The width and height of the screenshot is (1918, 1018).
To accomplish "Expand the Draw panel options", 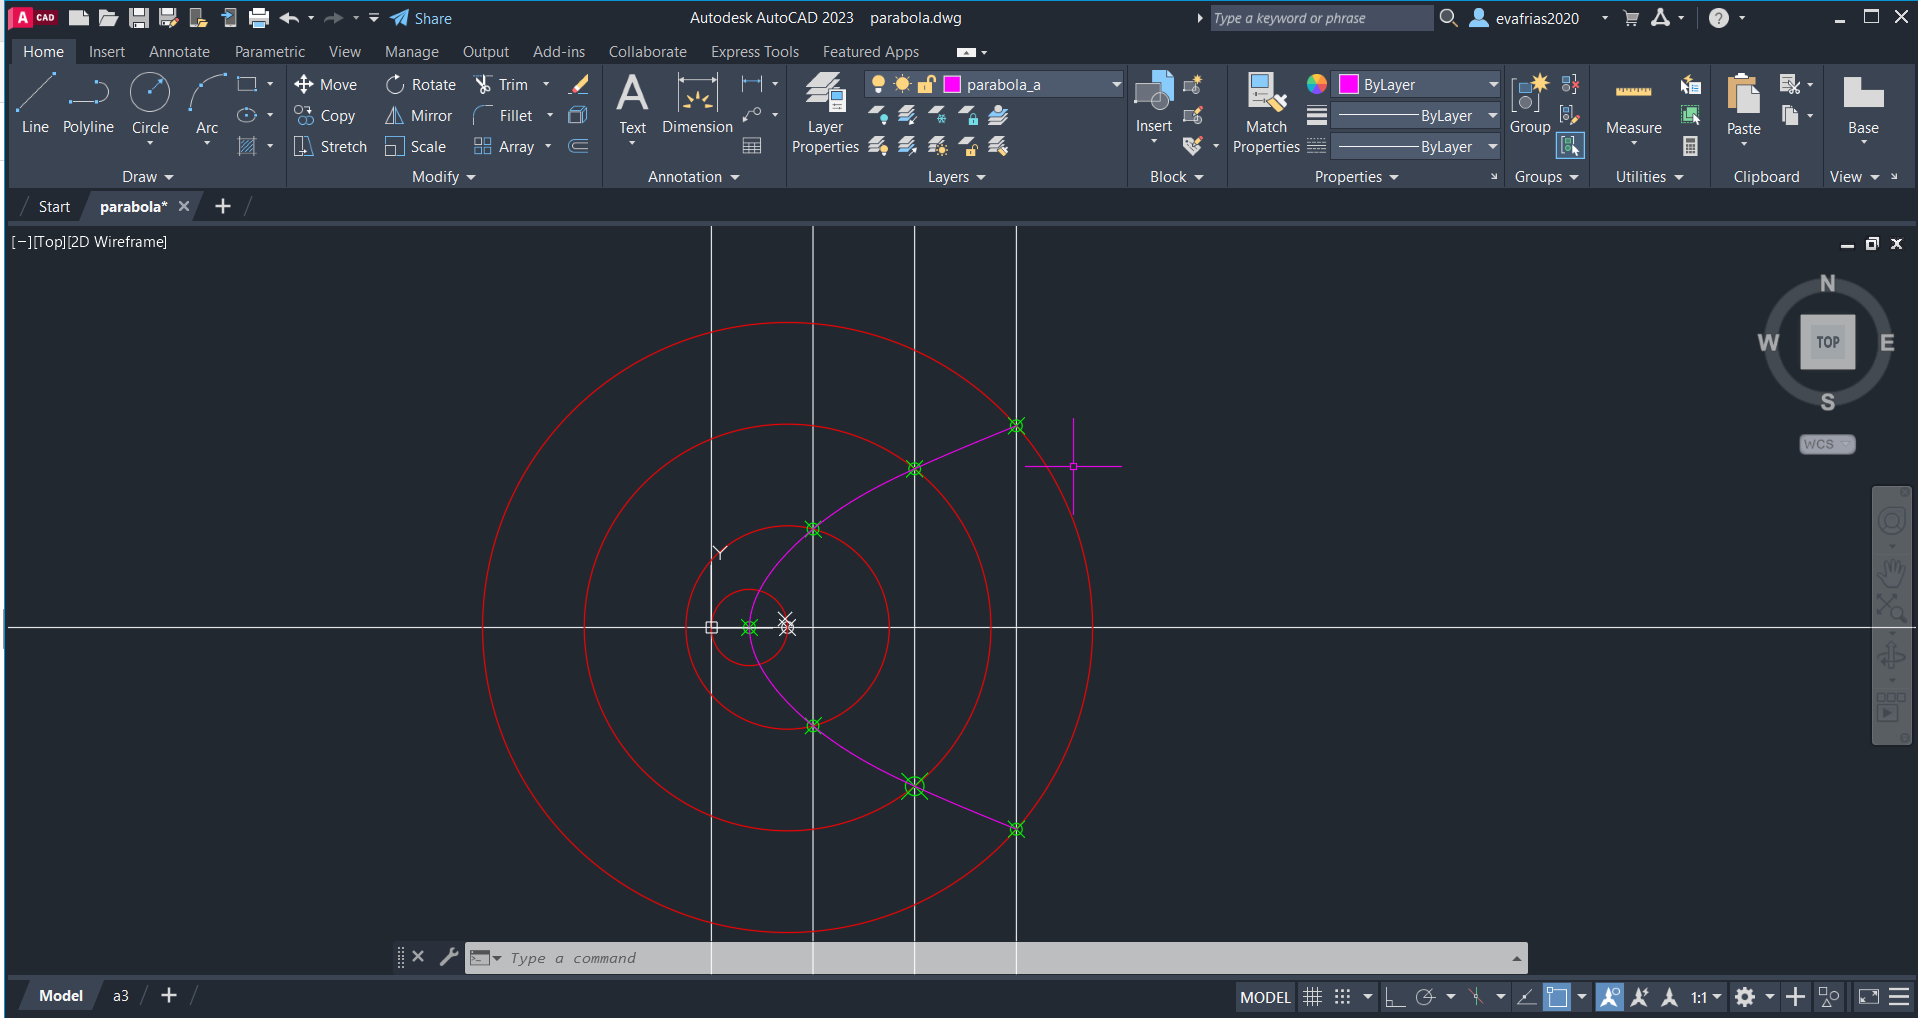I will 147,177.
